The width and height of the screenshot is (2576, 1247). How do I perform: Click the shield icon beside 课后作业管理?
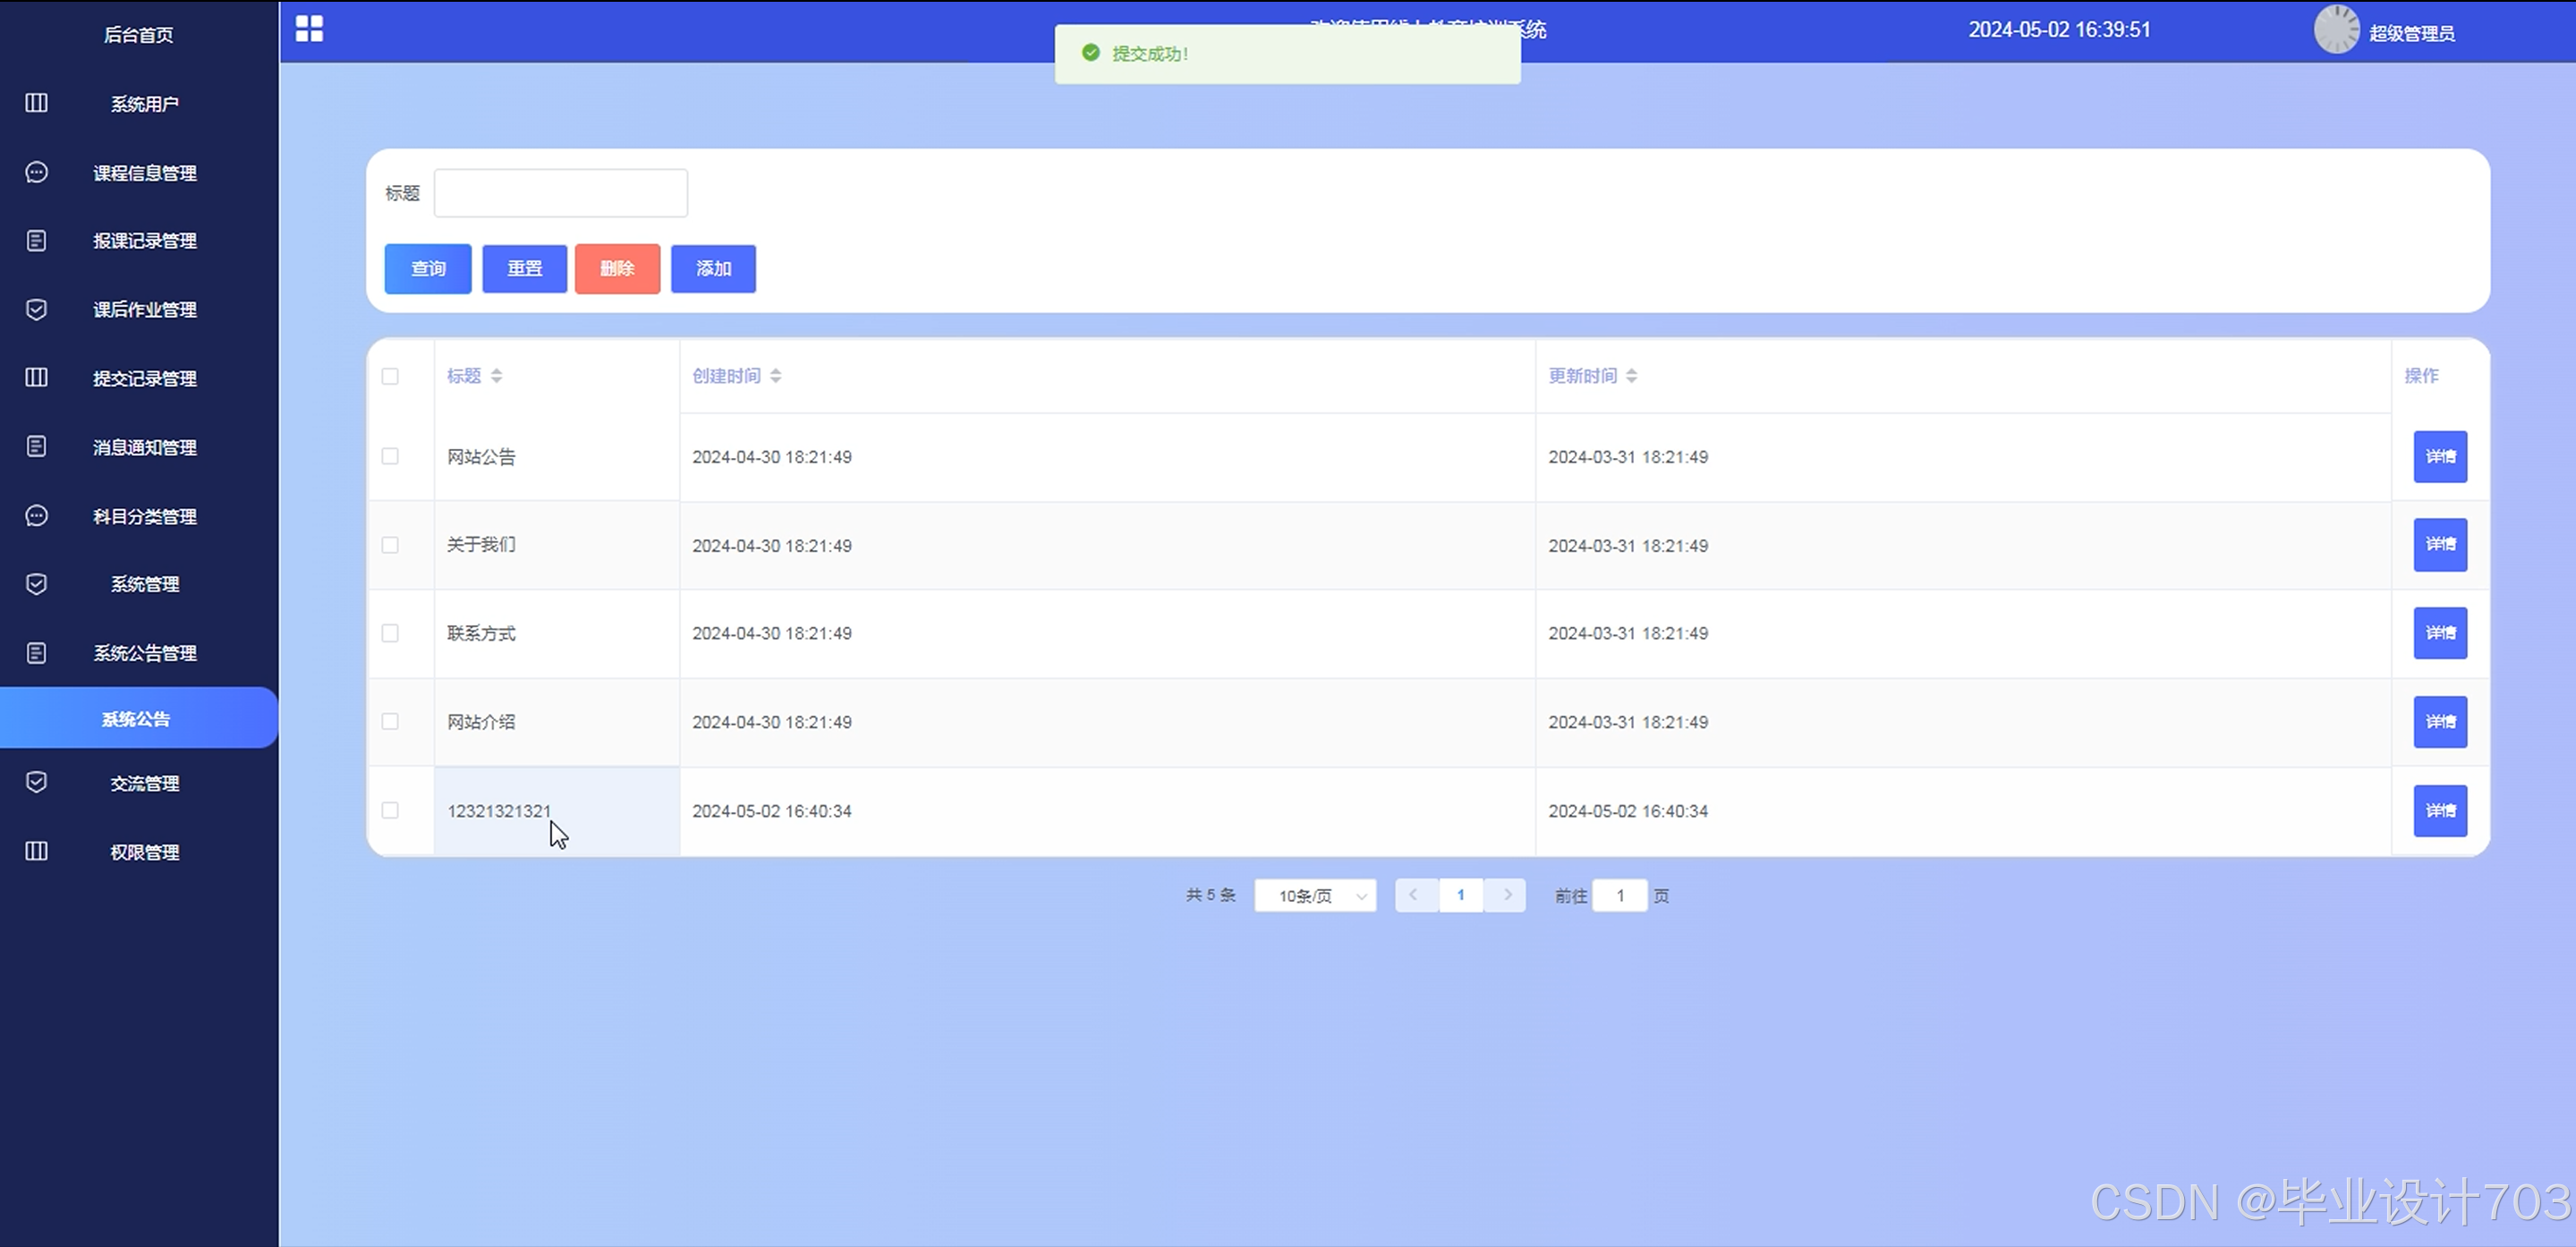(x=36, y=309)
